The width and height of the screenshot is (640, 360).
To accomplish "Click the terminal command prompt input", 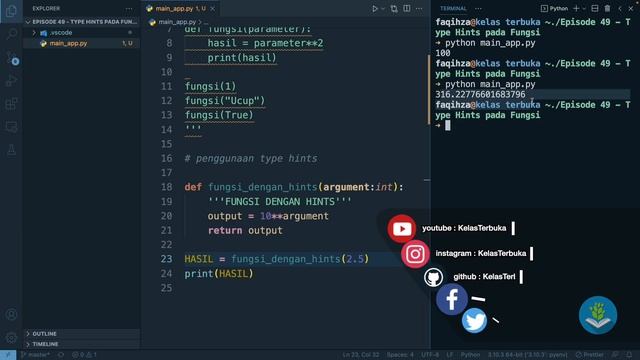I will (x=448, y=126).
